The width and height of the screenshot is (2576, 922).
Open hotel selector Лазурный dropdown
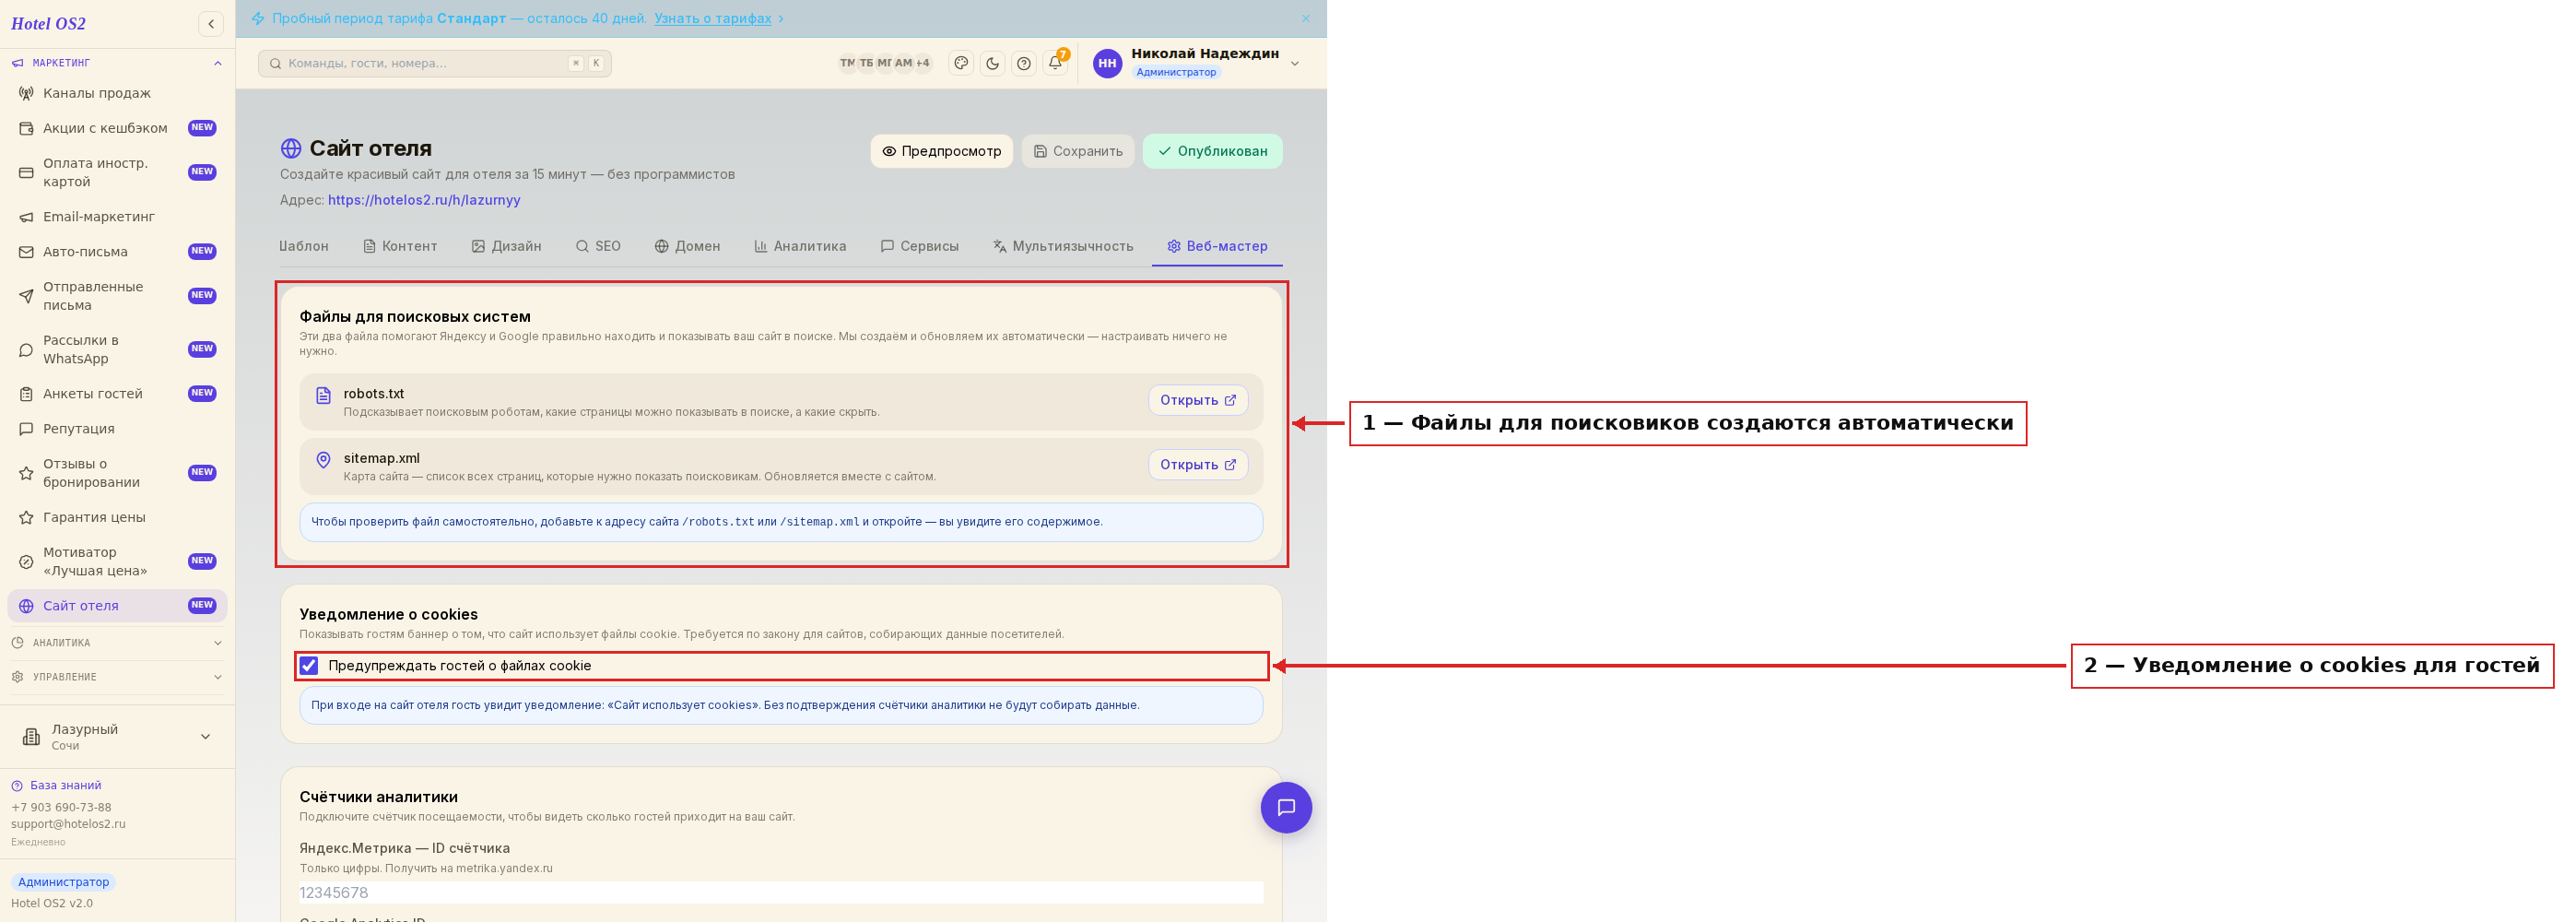117,737
